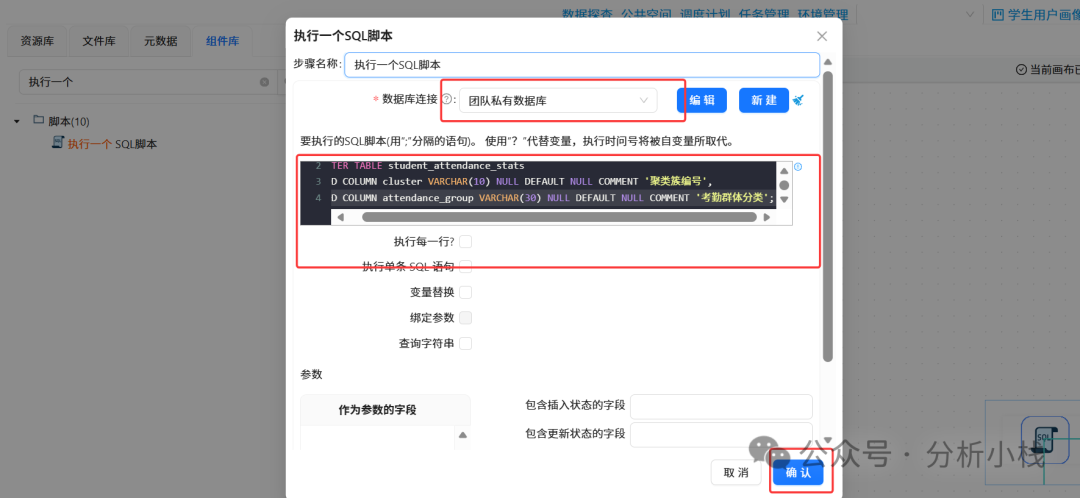This screenshot has height=498, width=1080.
Task: Collapse the 脚本(10) tree node
Action: (17, 121)
